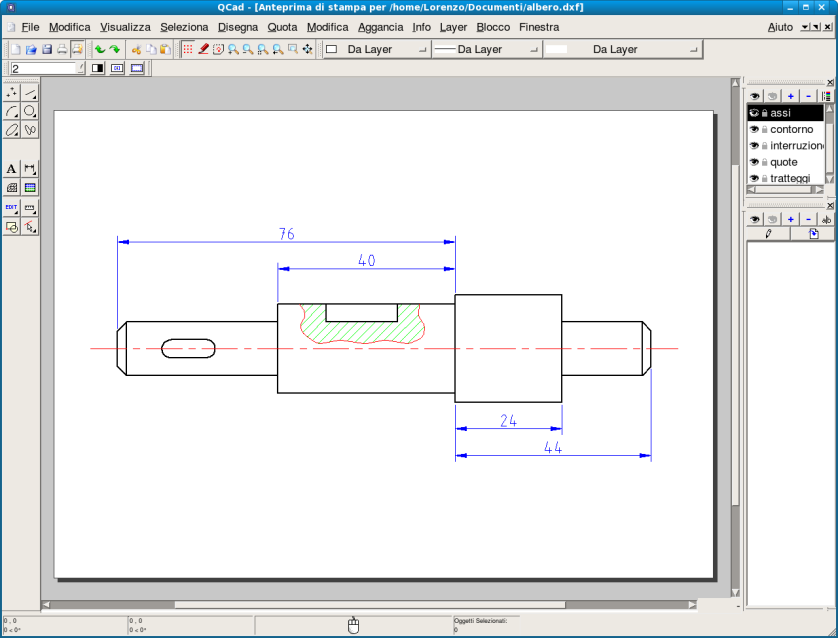The image size is (838, 638).
Task: Select the text tool (A icon)
Action: 12,169
